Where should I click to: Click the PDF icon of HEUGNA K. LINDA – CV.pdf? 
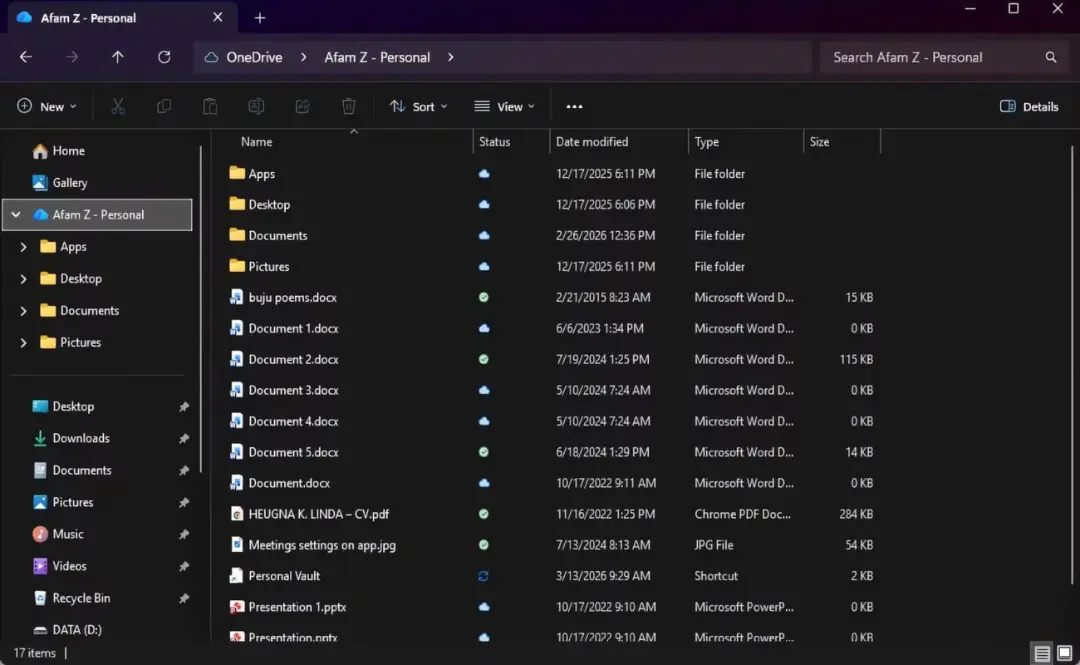point(236,513)
